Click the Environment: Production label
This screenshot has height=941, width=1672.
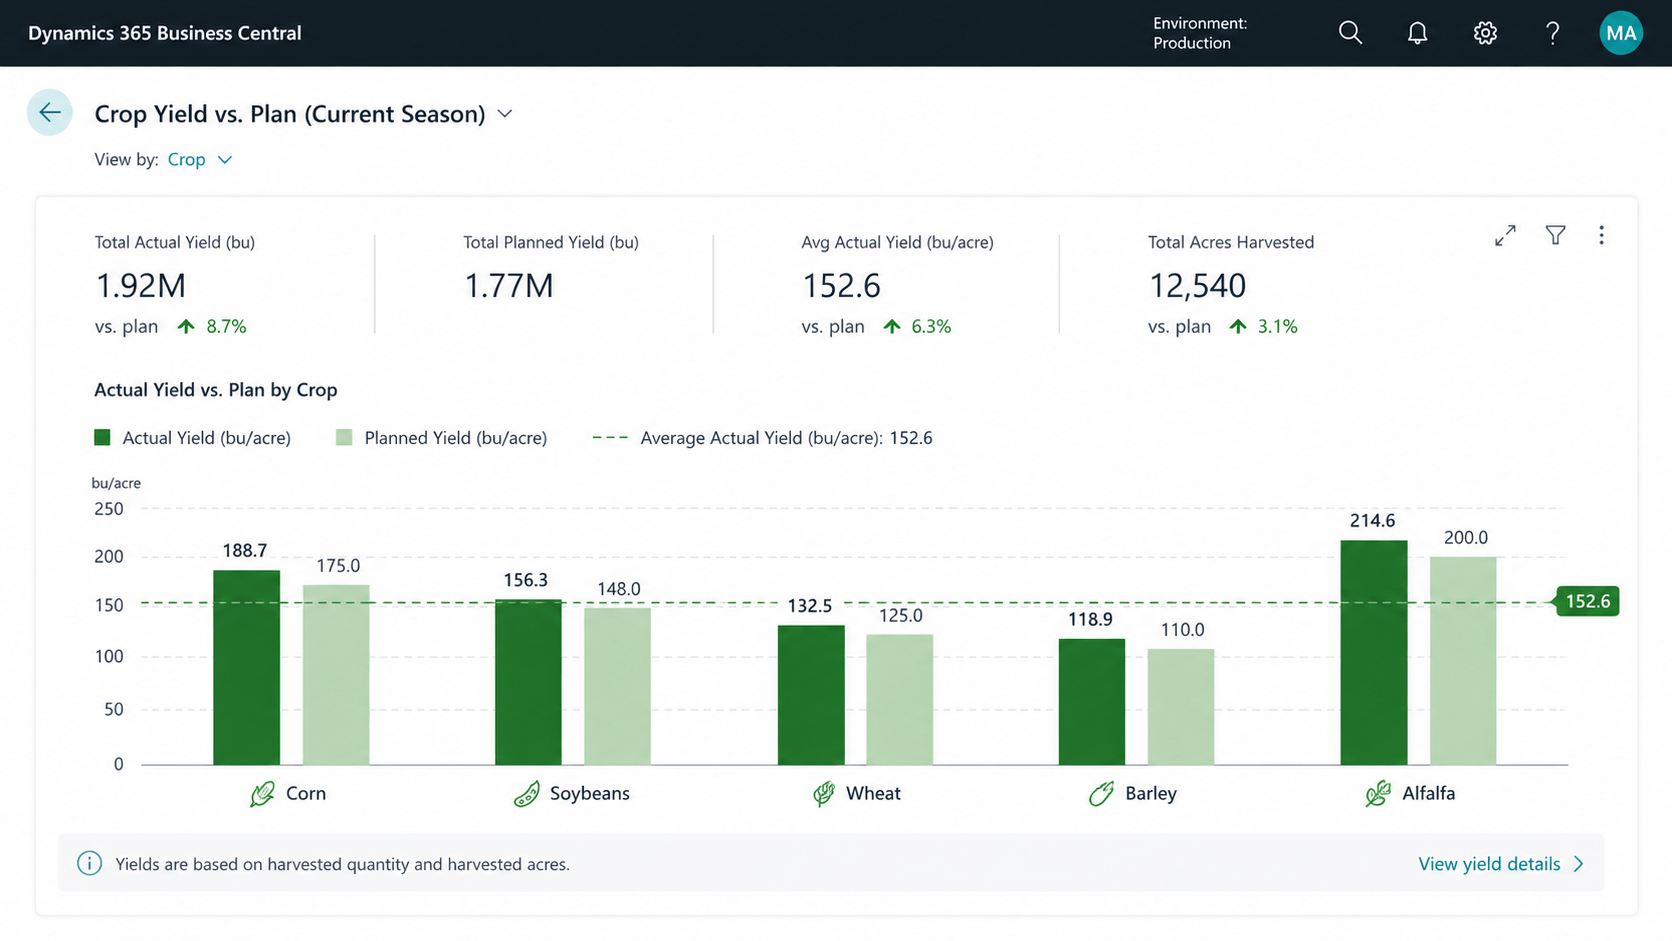pyautogui.click(x=1200, y=33)
